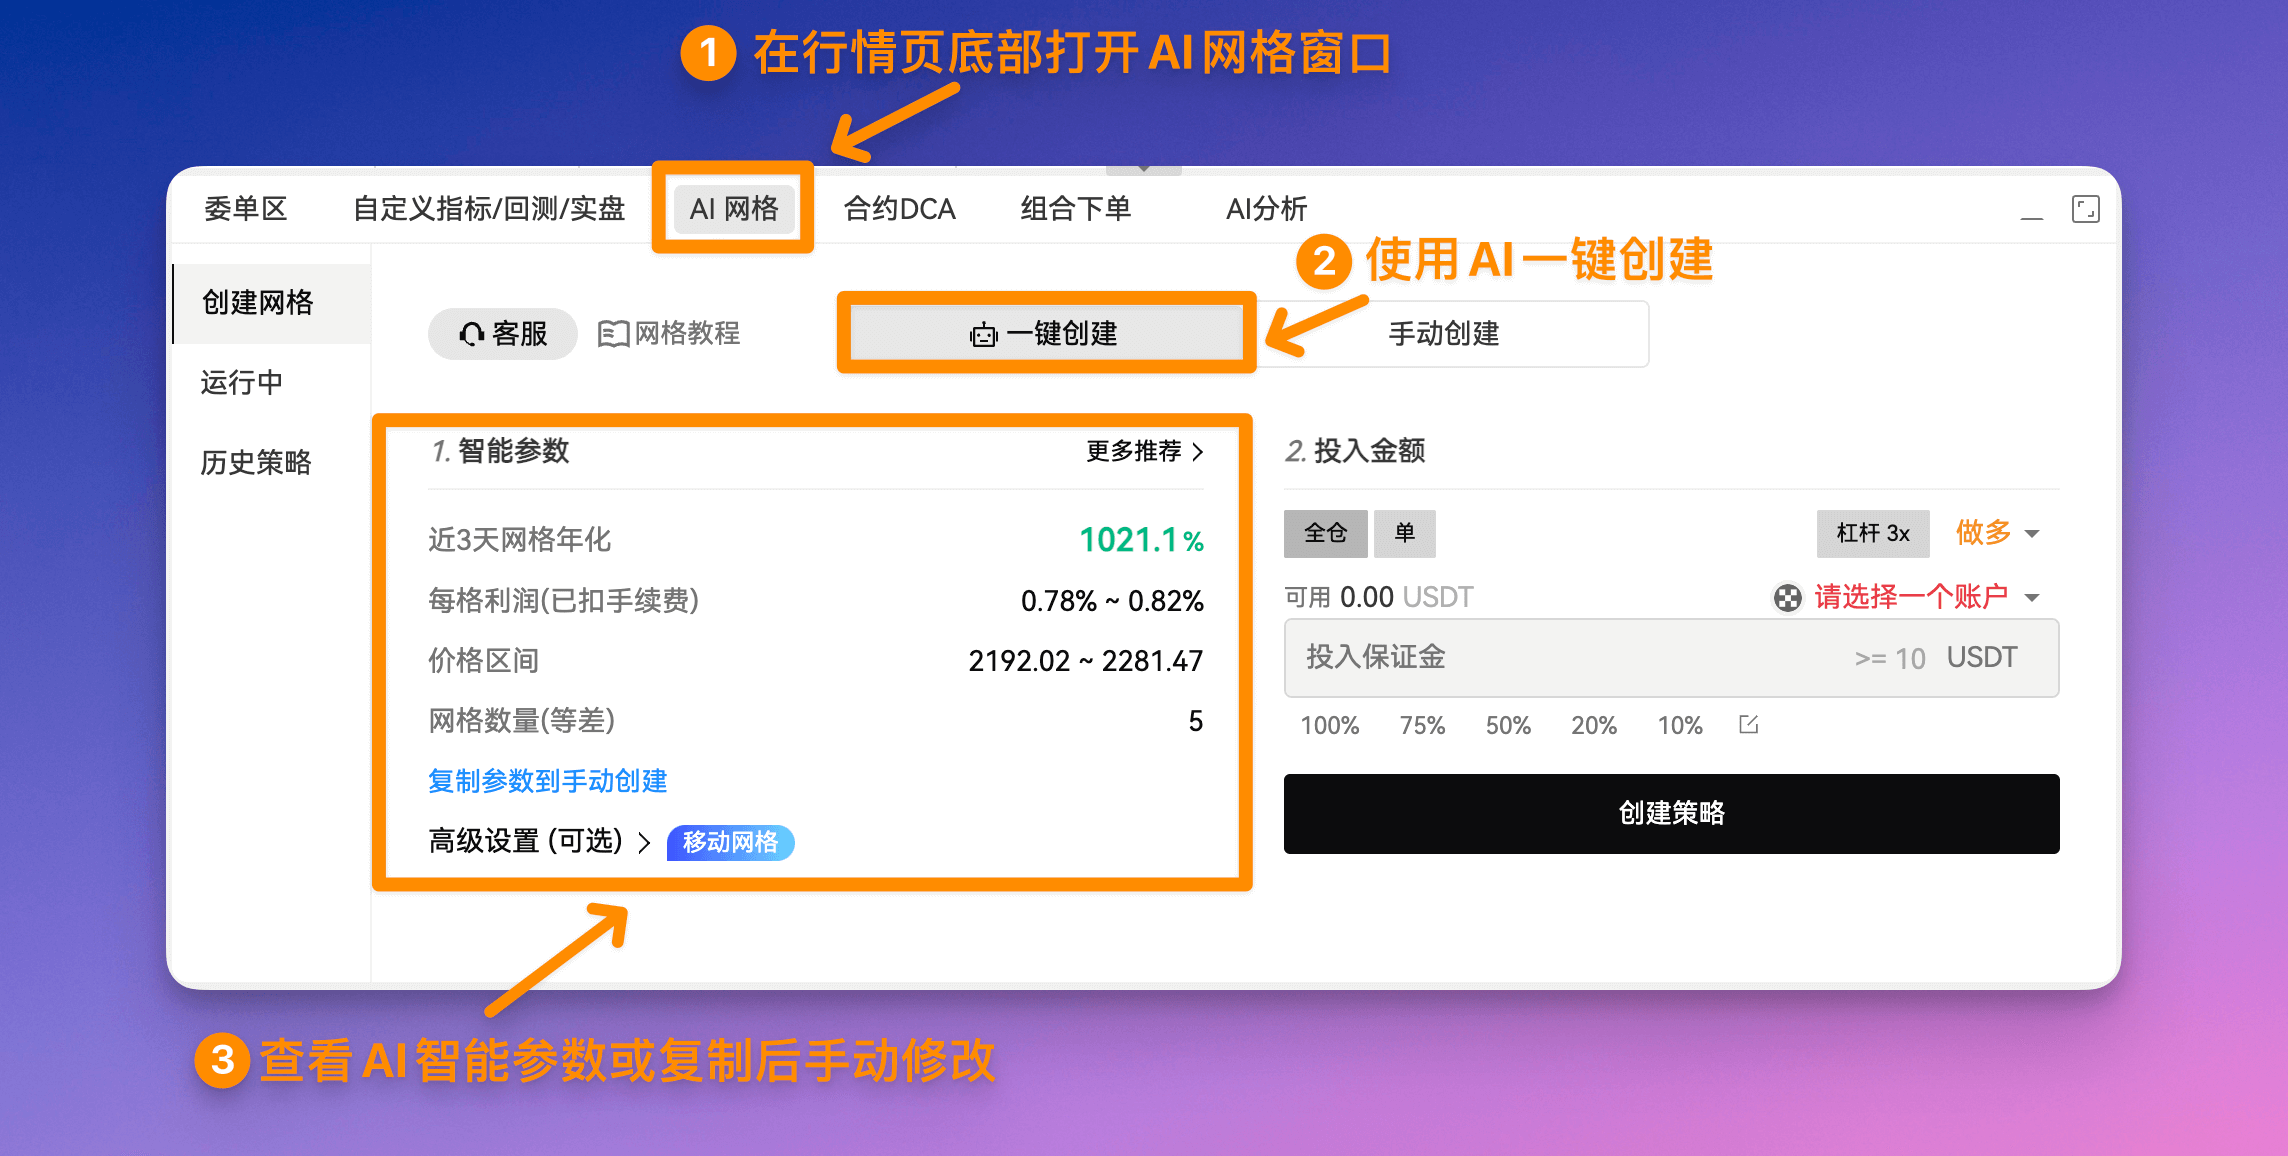The height and width of the screenshot is (1156, 2288).
Task: Choose 一键创建 mode
Action: [1046, 333]
